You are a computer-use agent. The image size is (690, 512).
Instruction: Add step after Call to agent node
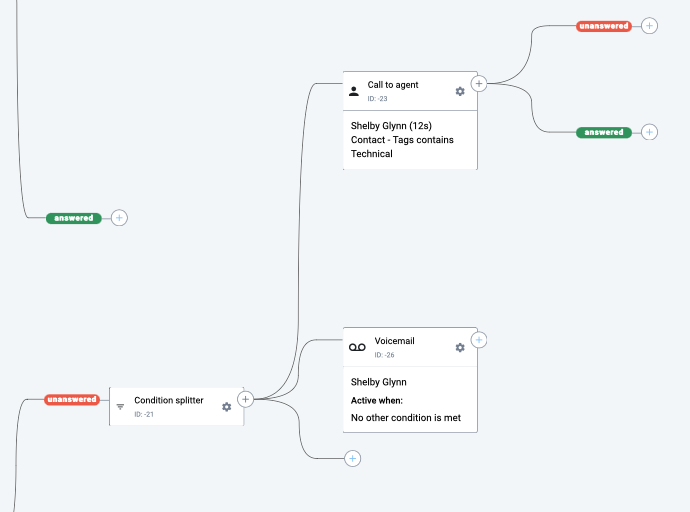tap(479, 84)
